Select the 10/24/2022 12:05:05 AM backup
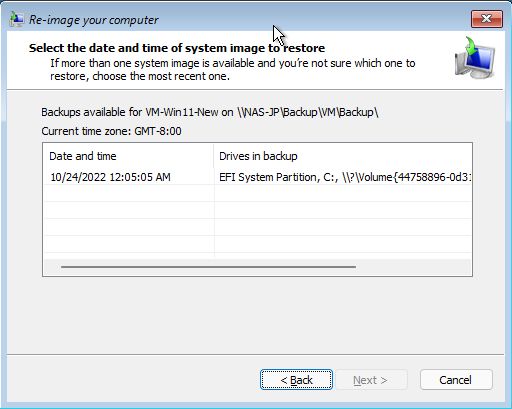Viewport: 512px width, 409px height. [257, 177]
